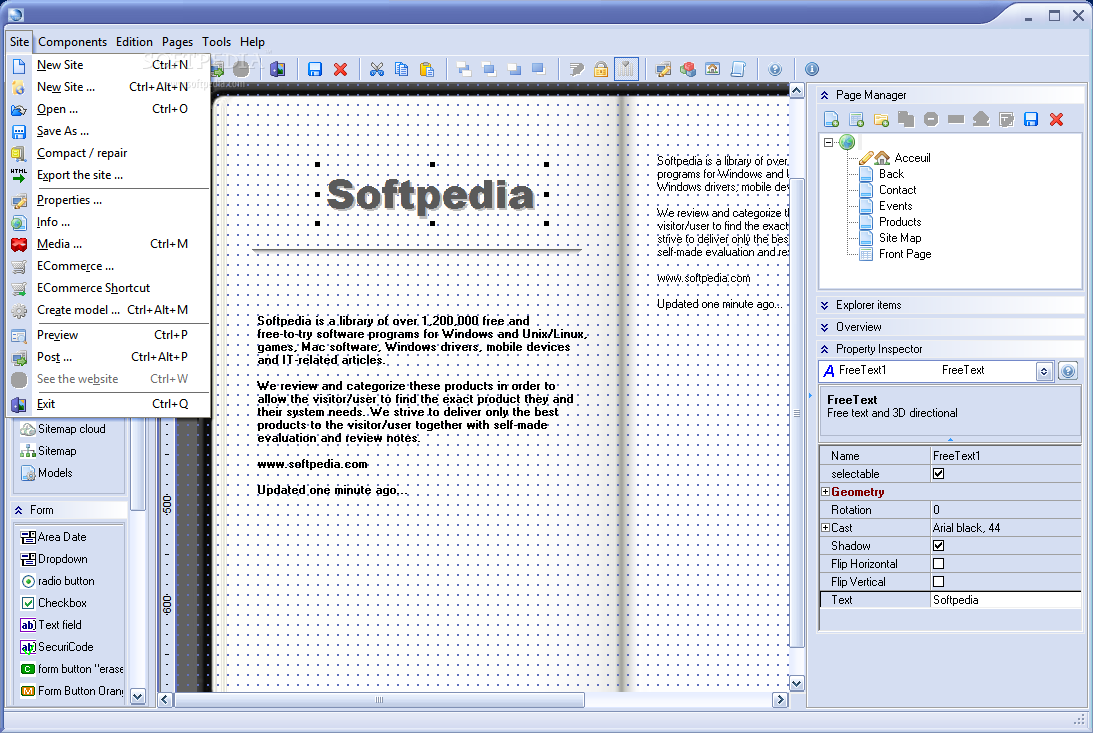1093x733 pixels.
Task: Expand the Overview panel
Action: [825, 327]
